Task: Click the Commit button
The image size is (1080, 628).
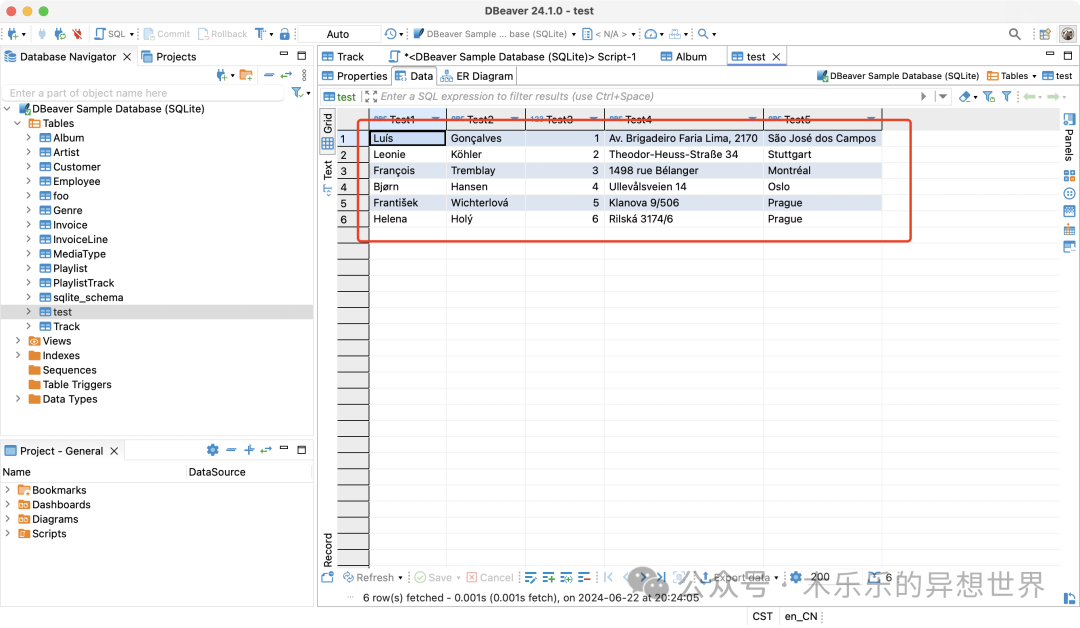Action: (166, 34)
